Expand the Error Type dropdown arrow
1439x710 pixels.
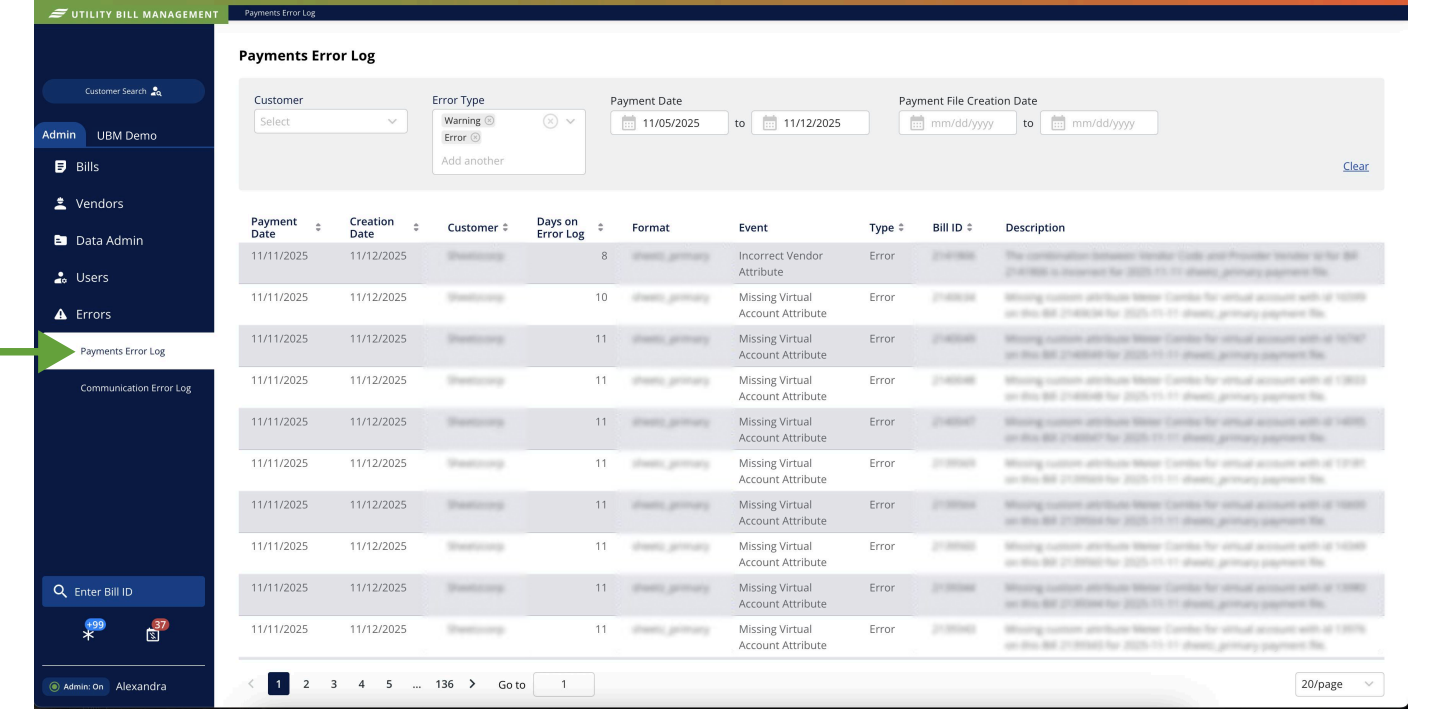click(571, 121)
